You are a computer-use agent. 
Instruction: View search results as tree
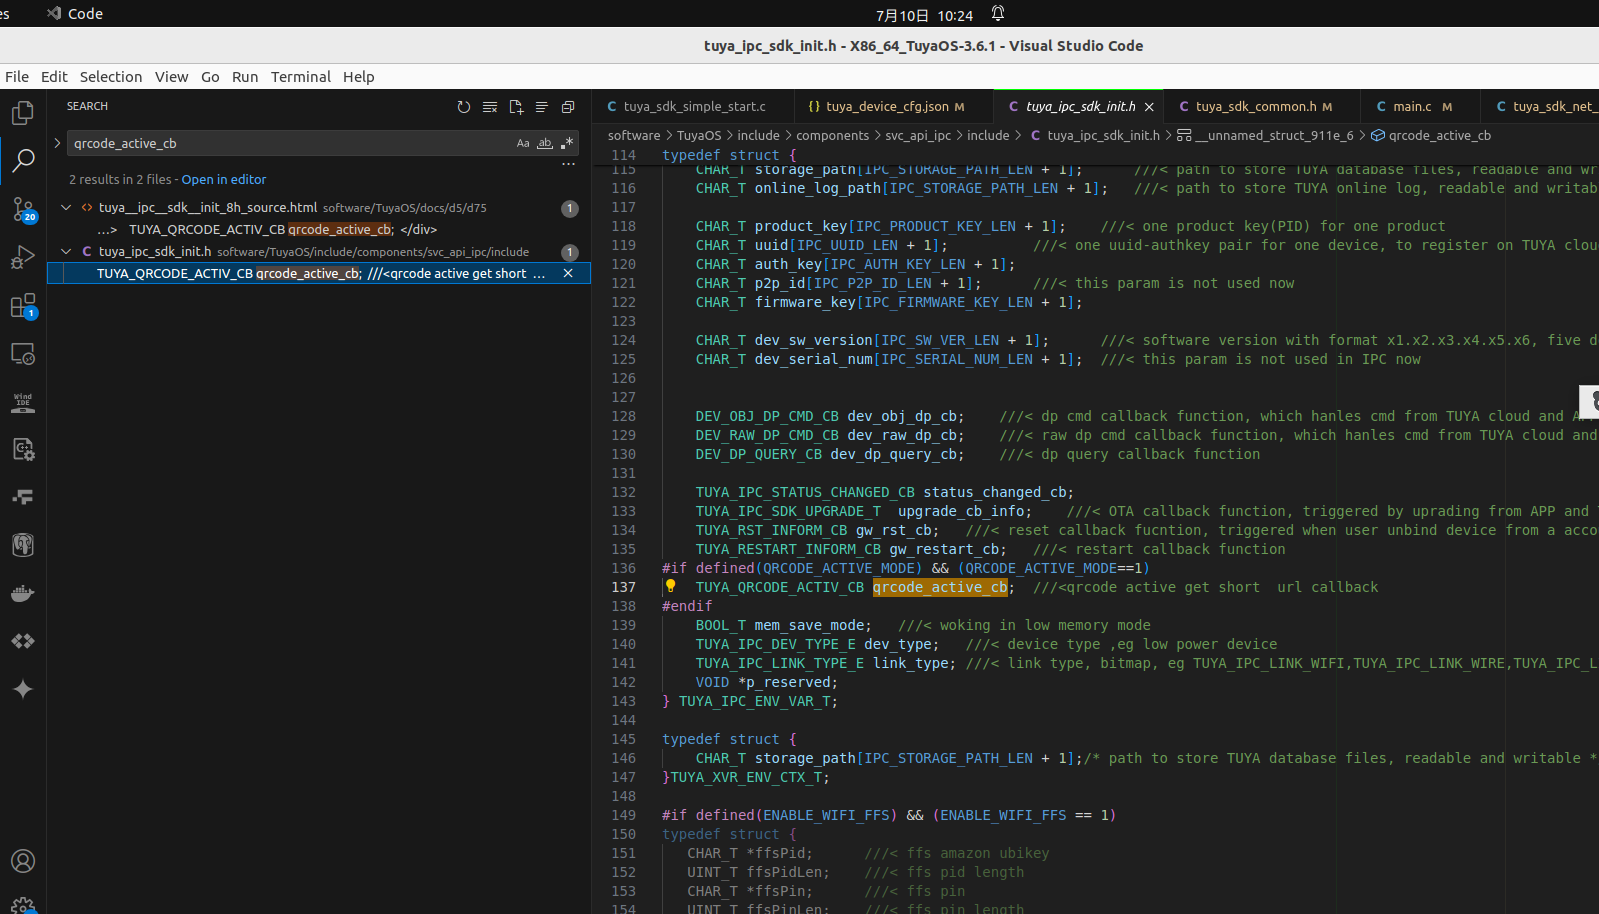point(542,107)
